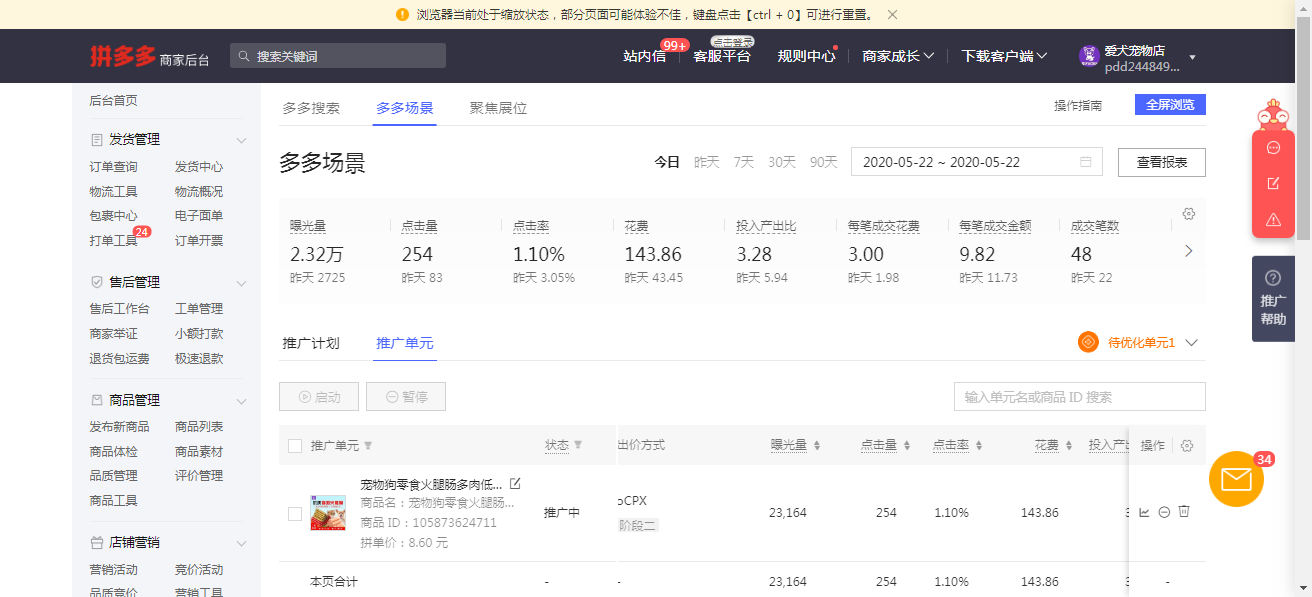Image resolution: width=1312 pixels, height=597 pixels.
Task: Show next metrics with right arrow
Action: coord(1188,251)
